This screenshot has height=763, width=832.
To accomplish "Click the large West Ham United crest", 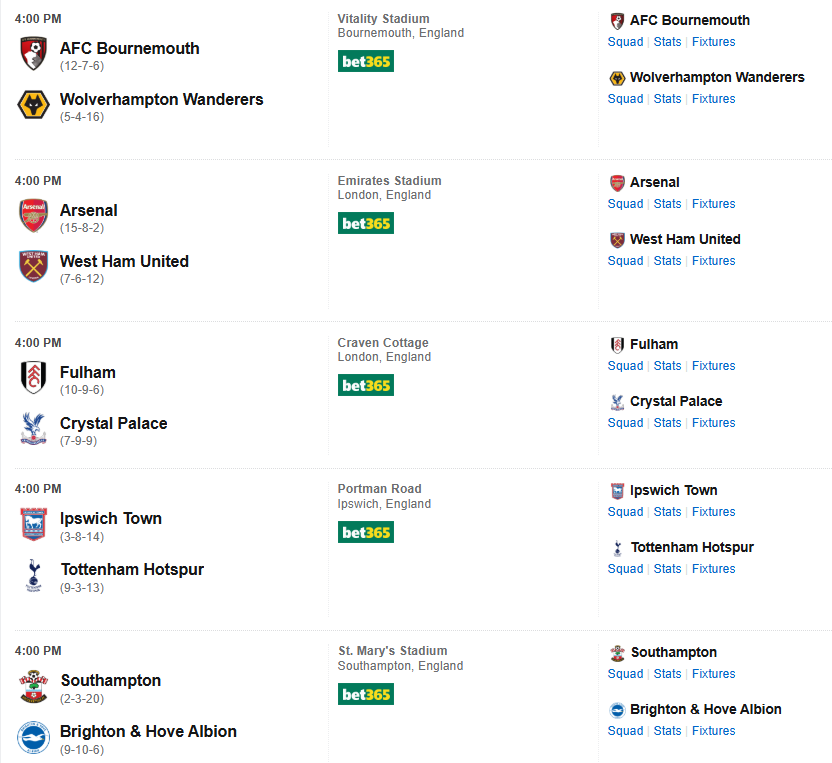I will 34,267.
